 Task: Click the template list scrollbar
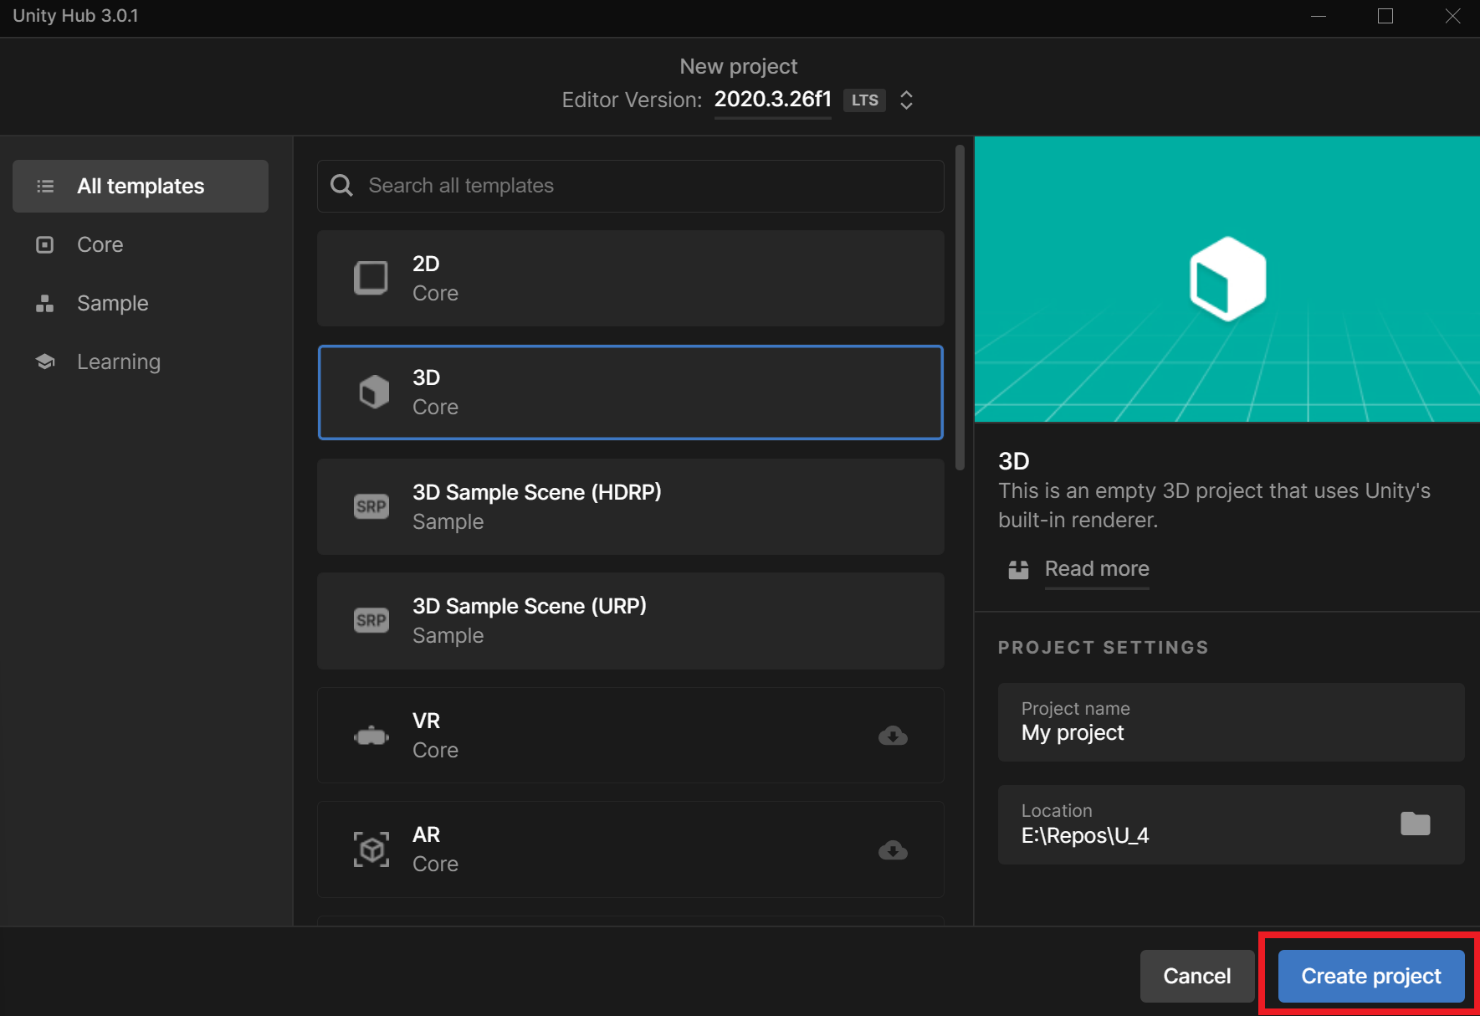click(960, 308)
